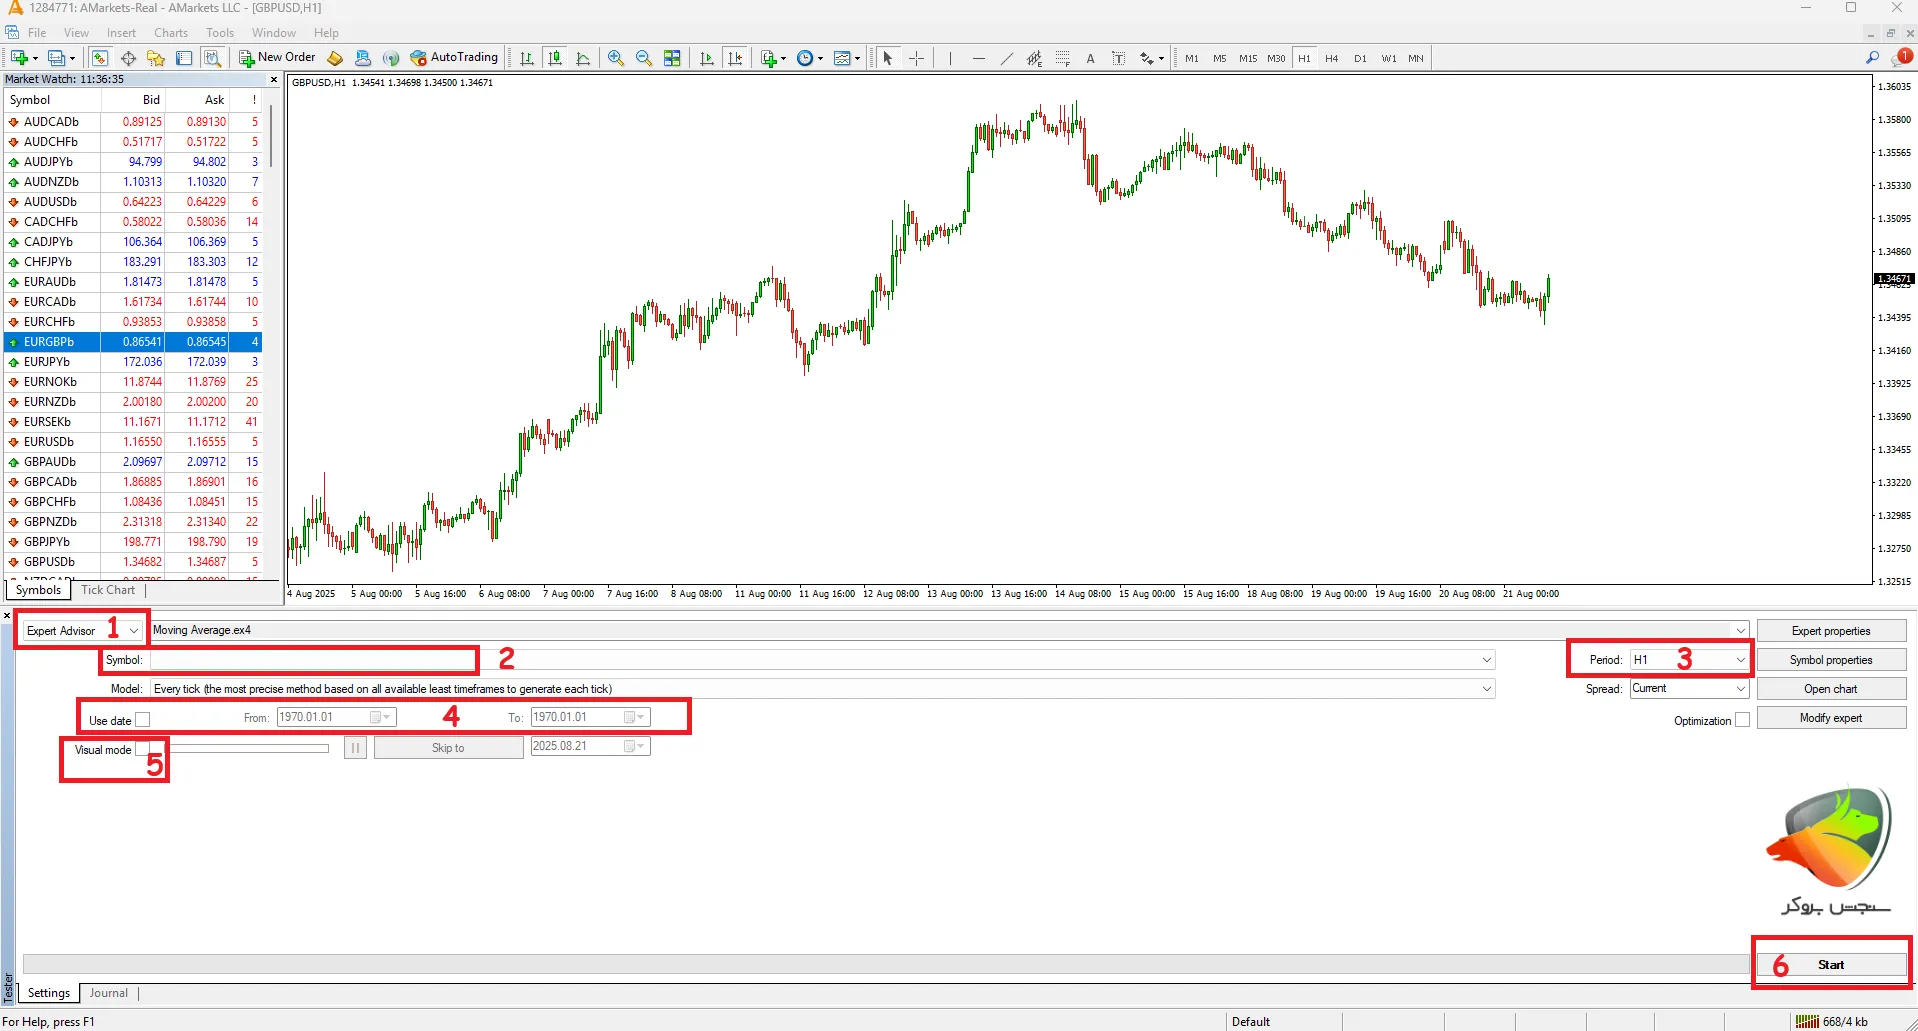Image resolution: width=1918 pixels, height=1031 pixels.
Task: Adjust the Visual mode speed slider
Action: (250, 747)
